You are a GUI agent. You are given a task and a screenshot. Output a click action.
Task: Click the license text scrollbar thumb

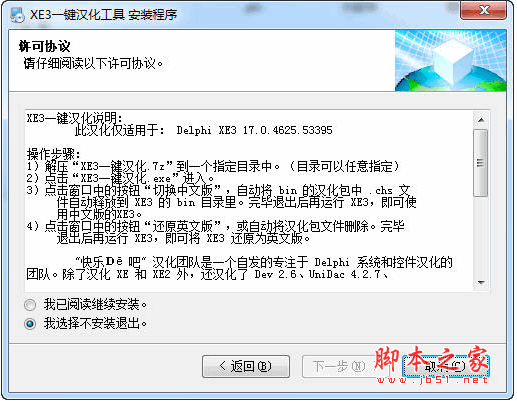point(481,163)
